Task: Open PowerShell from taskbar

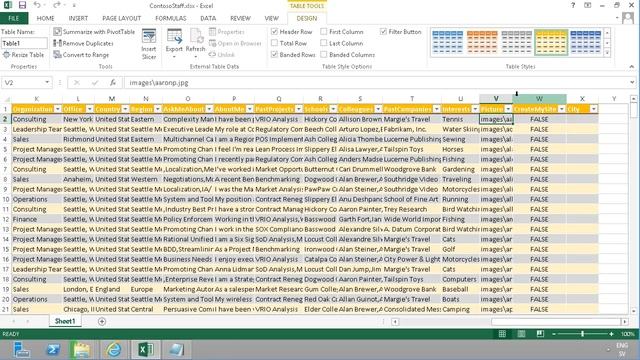Action: (x=52, y=350)
